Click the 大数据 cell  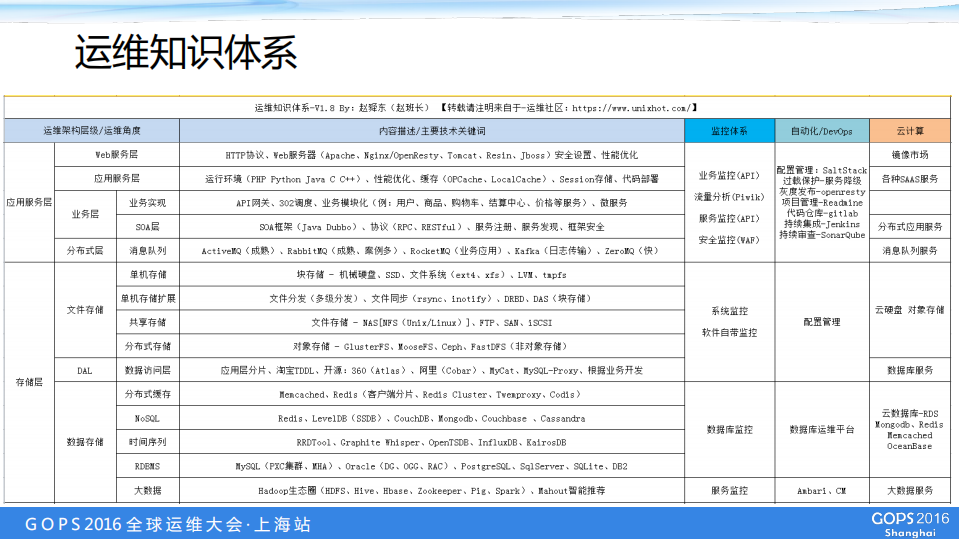point(147,491)
